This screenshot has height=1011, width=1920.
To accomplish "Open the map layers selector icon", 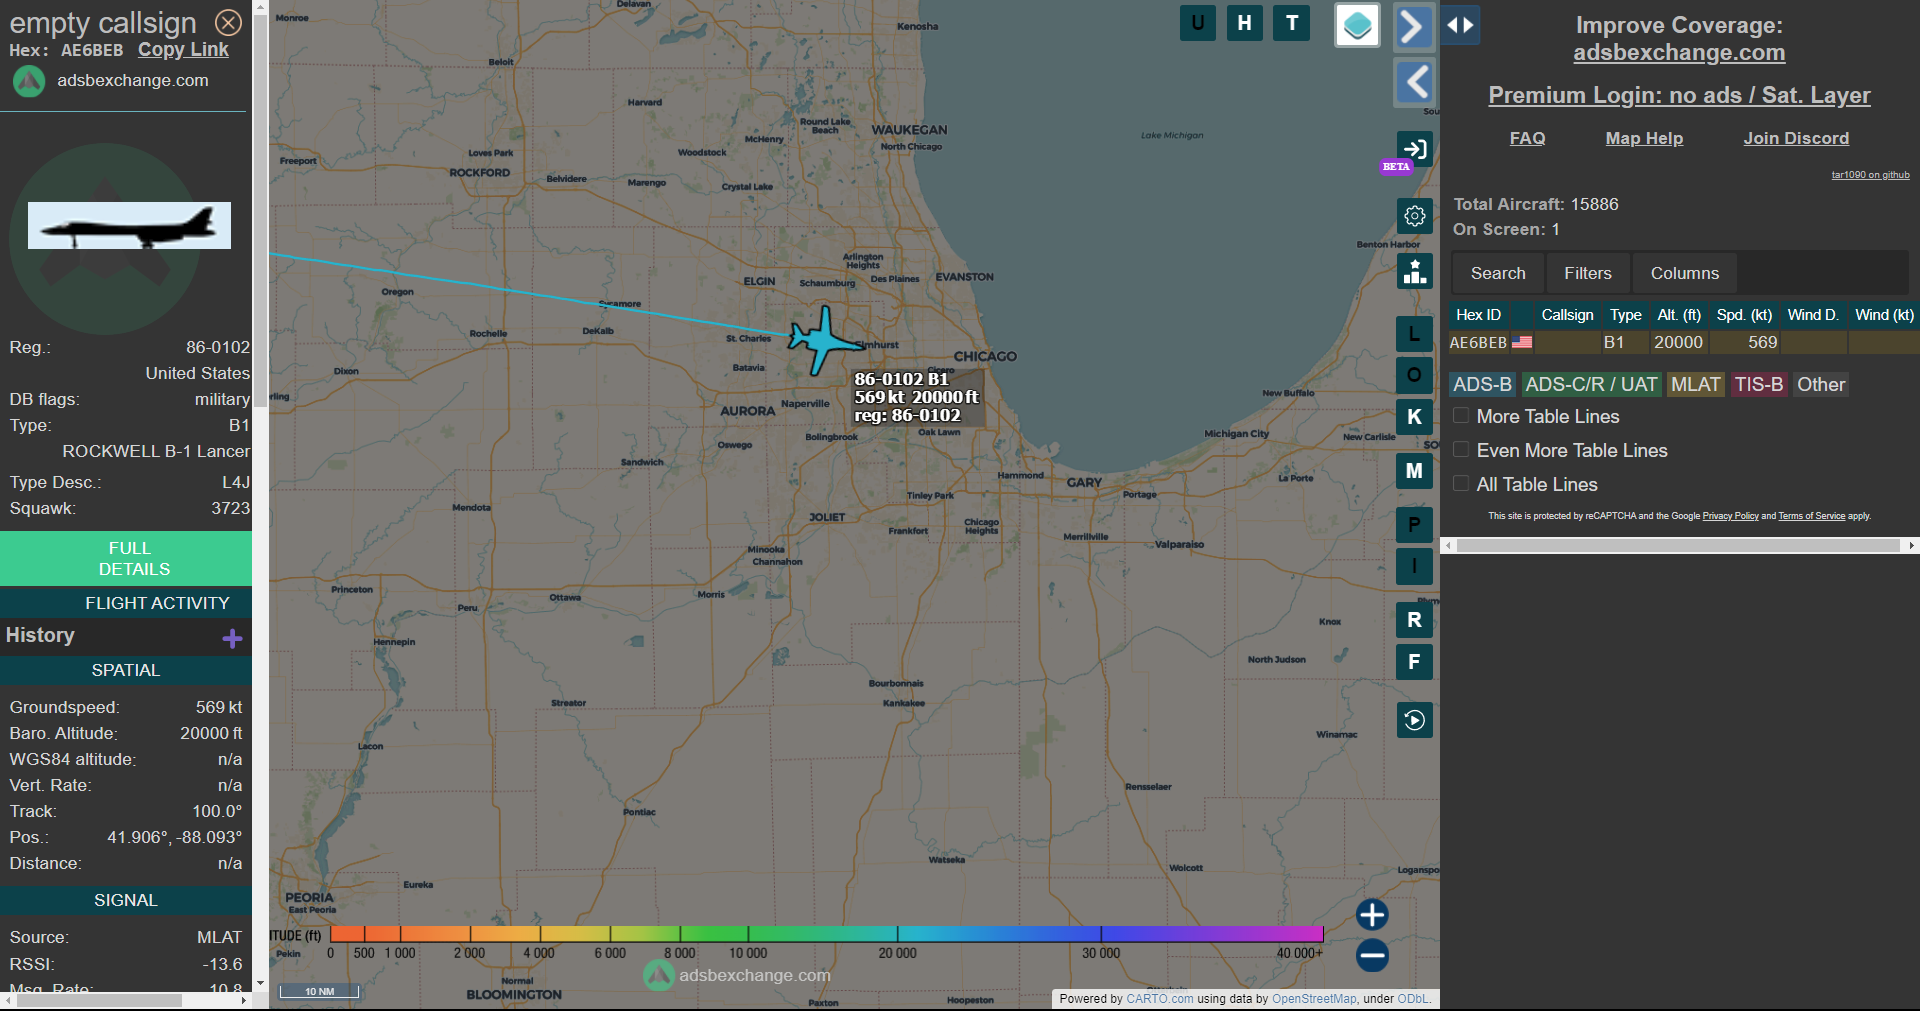I will (x=1357, y=25).
